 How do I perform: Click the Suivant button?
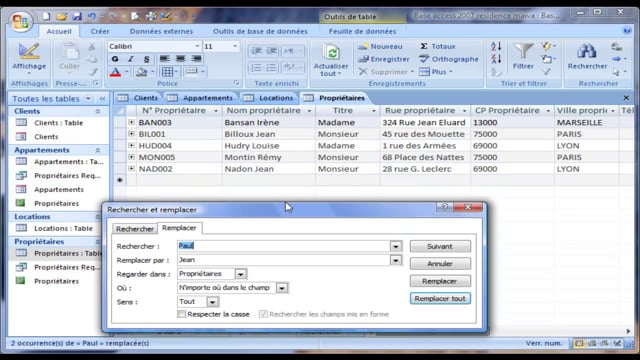coord(440,246)
